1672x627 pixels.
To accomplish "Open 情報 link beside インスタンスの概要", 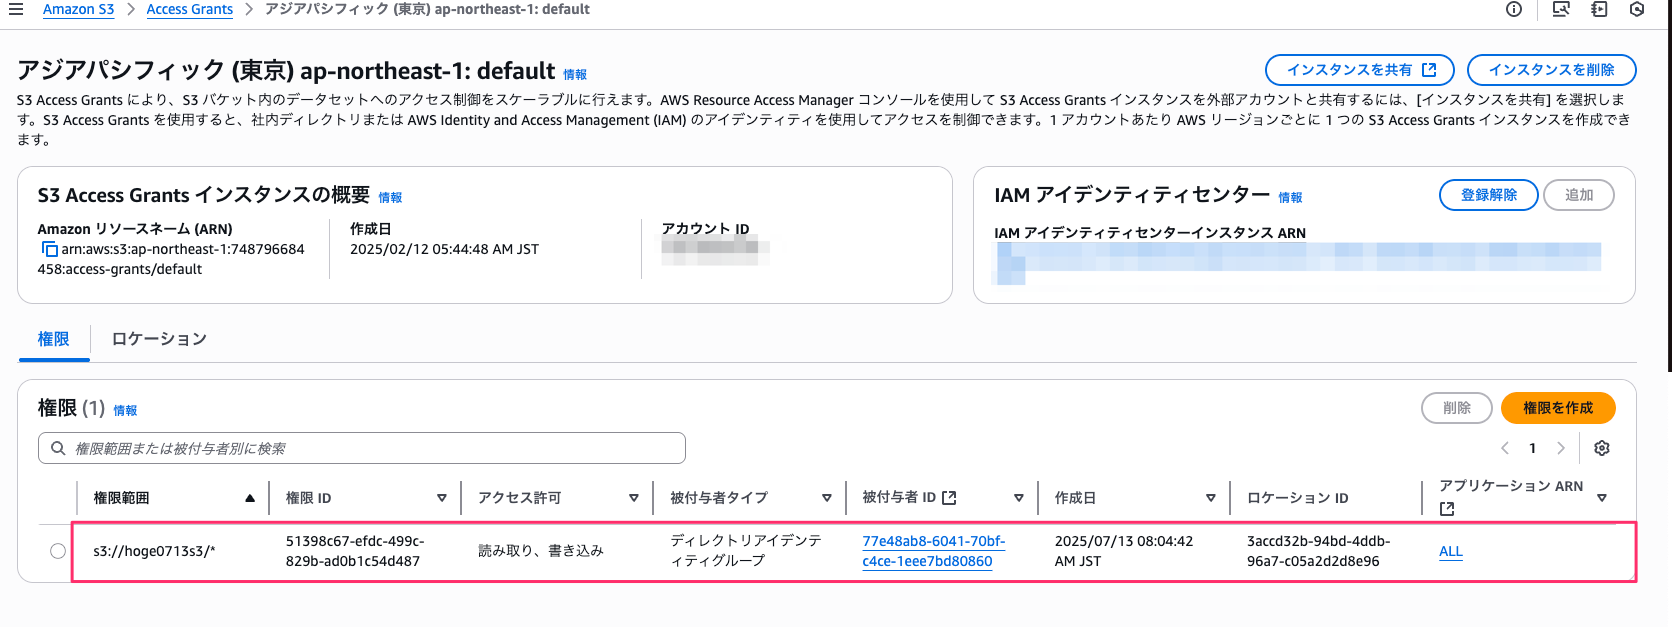I will tap(390, 198).
